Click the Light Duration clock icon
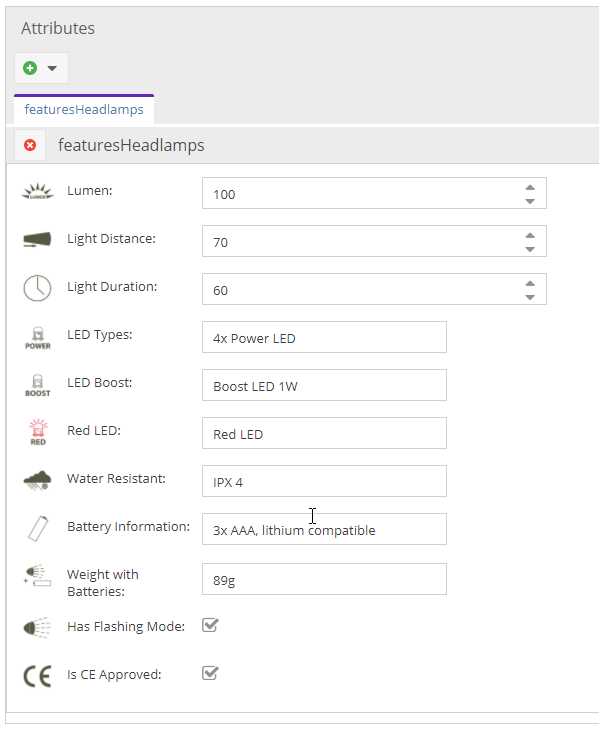The width and height of the screenshot is (599, 738). (37, 288)
